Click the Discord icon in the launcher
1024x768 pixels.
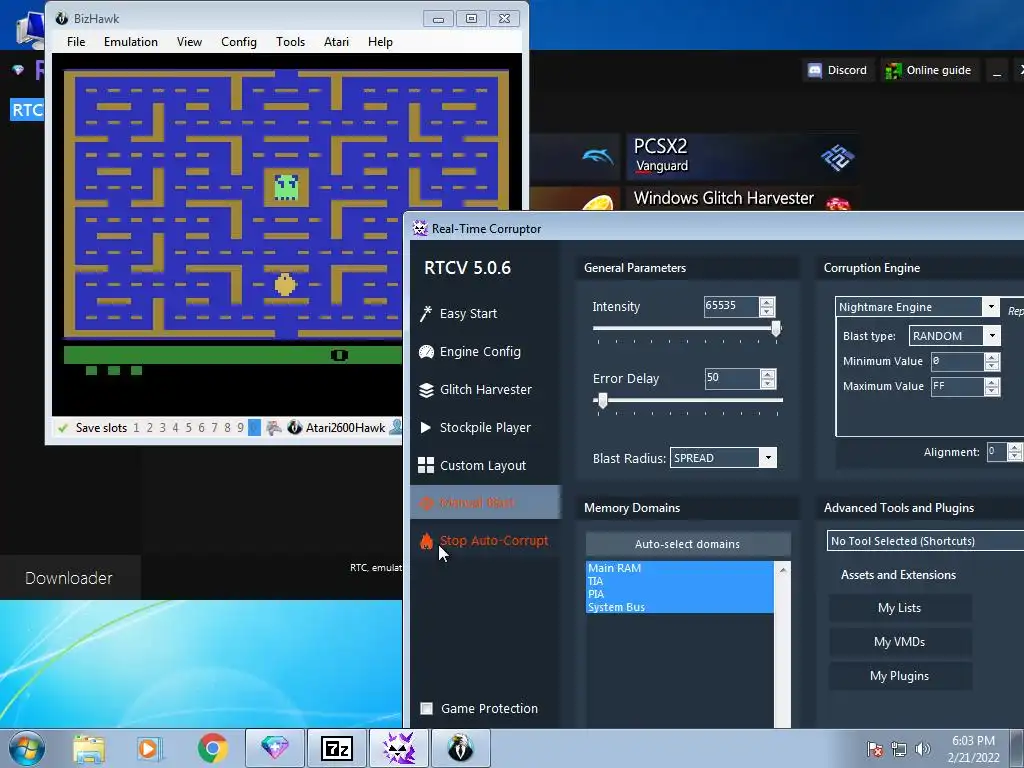point(814,70)
